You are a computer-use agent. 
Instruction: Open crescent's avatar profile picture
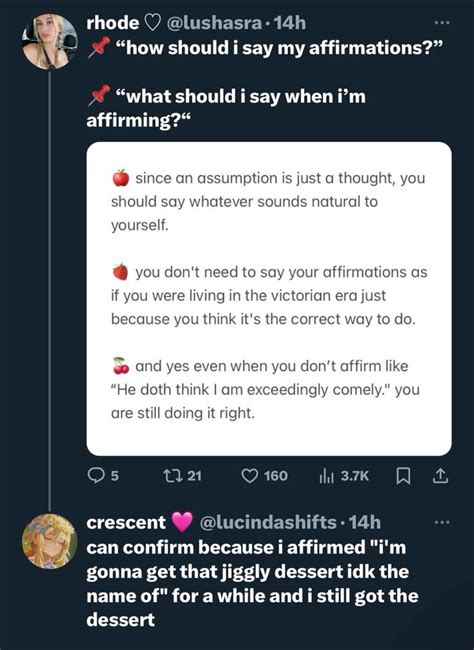(49, 541)
